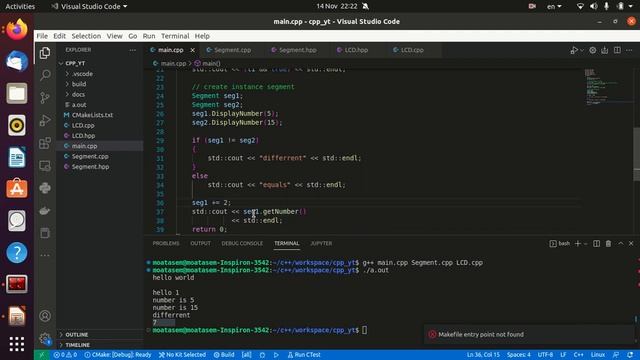This screenshot has width=640, height=360.
Task: Open the Remote Explorer view
Action: tap(45, 166)
